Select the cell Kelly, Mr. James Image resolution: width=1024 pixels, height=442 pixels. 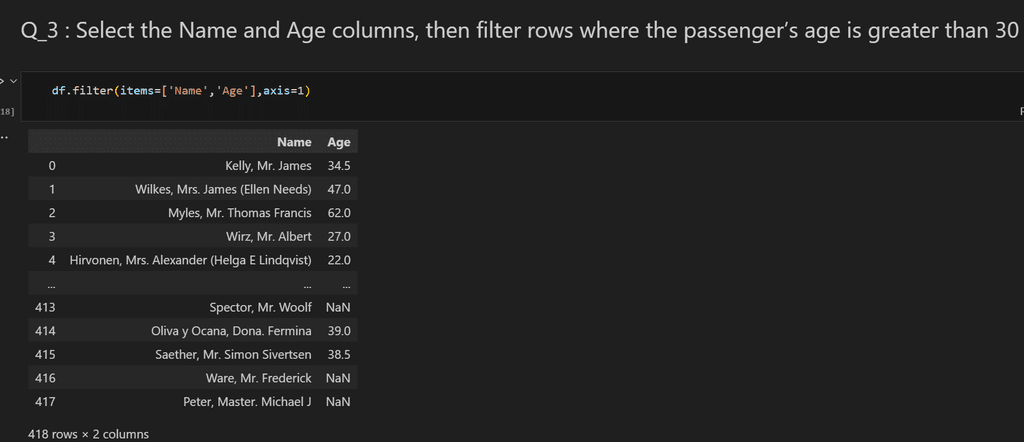(268, 166)
